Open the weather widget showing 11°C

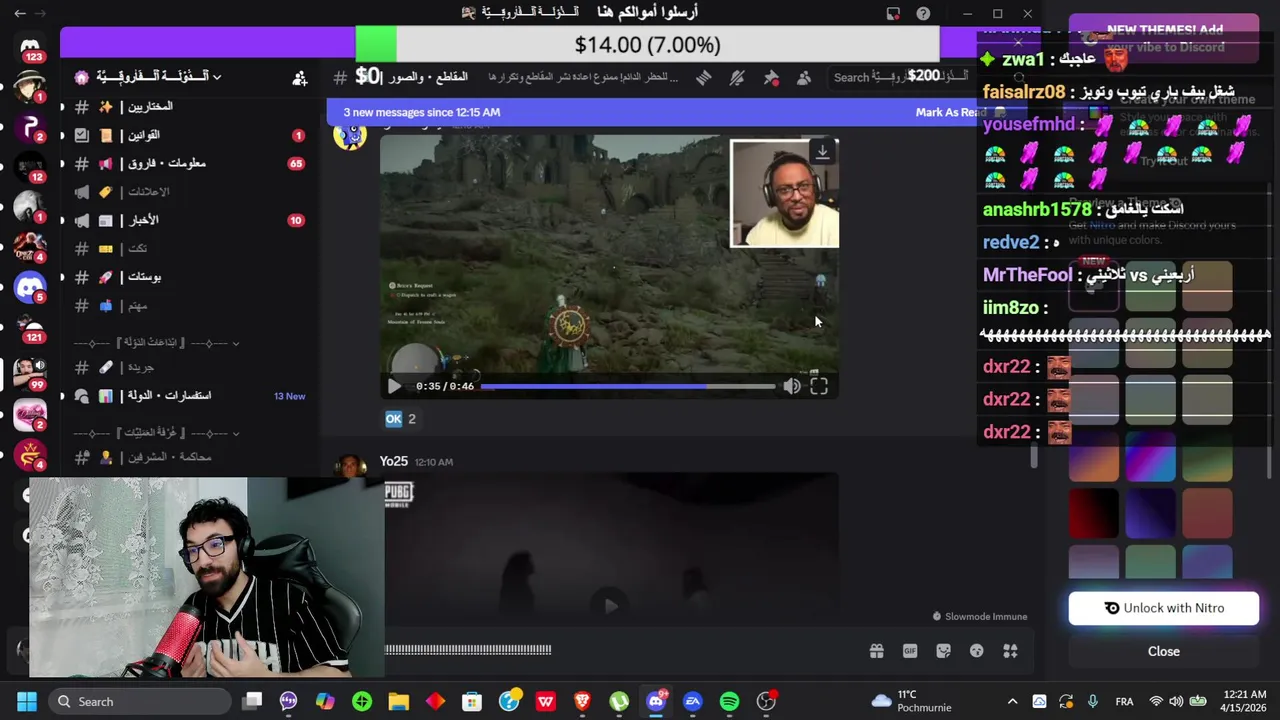pyautogui.click(x=910, y=701)
